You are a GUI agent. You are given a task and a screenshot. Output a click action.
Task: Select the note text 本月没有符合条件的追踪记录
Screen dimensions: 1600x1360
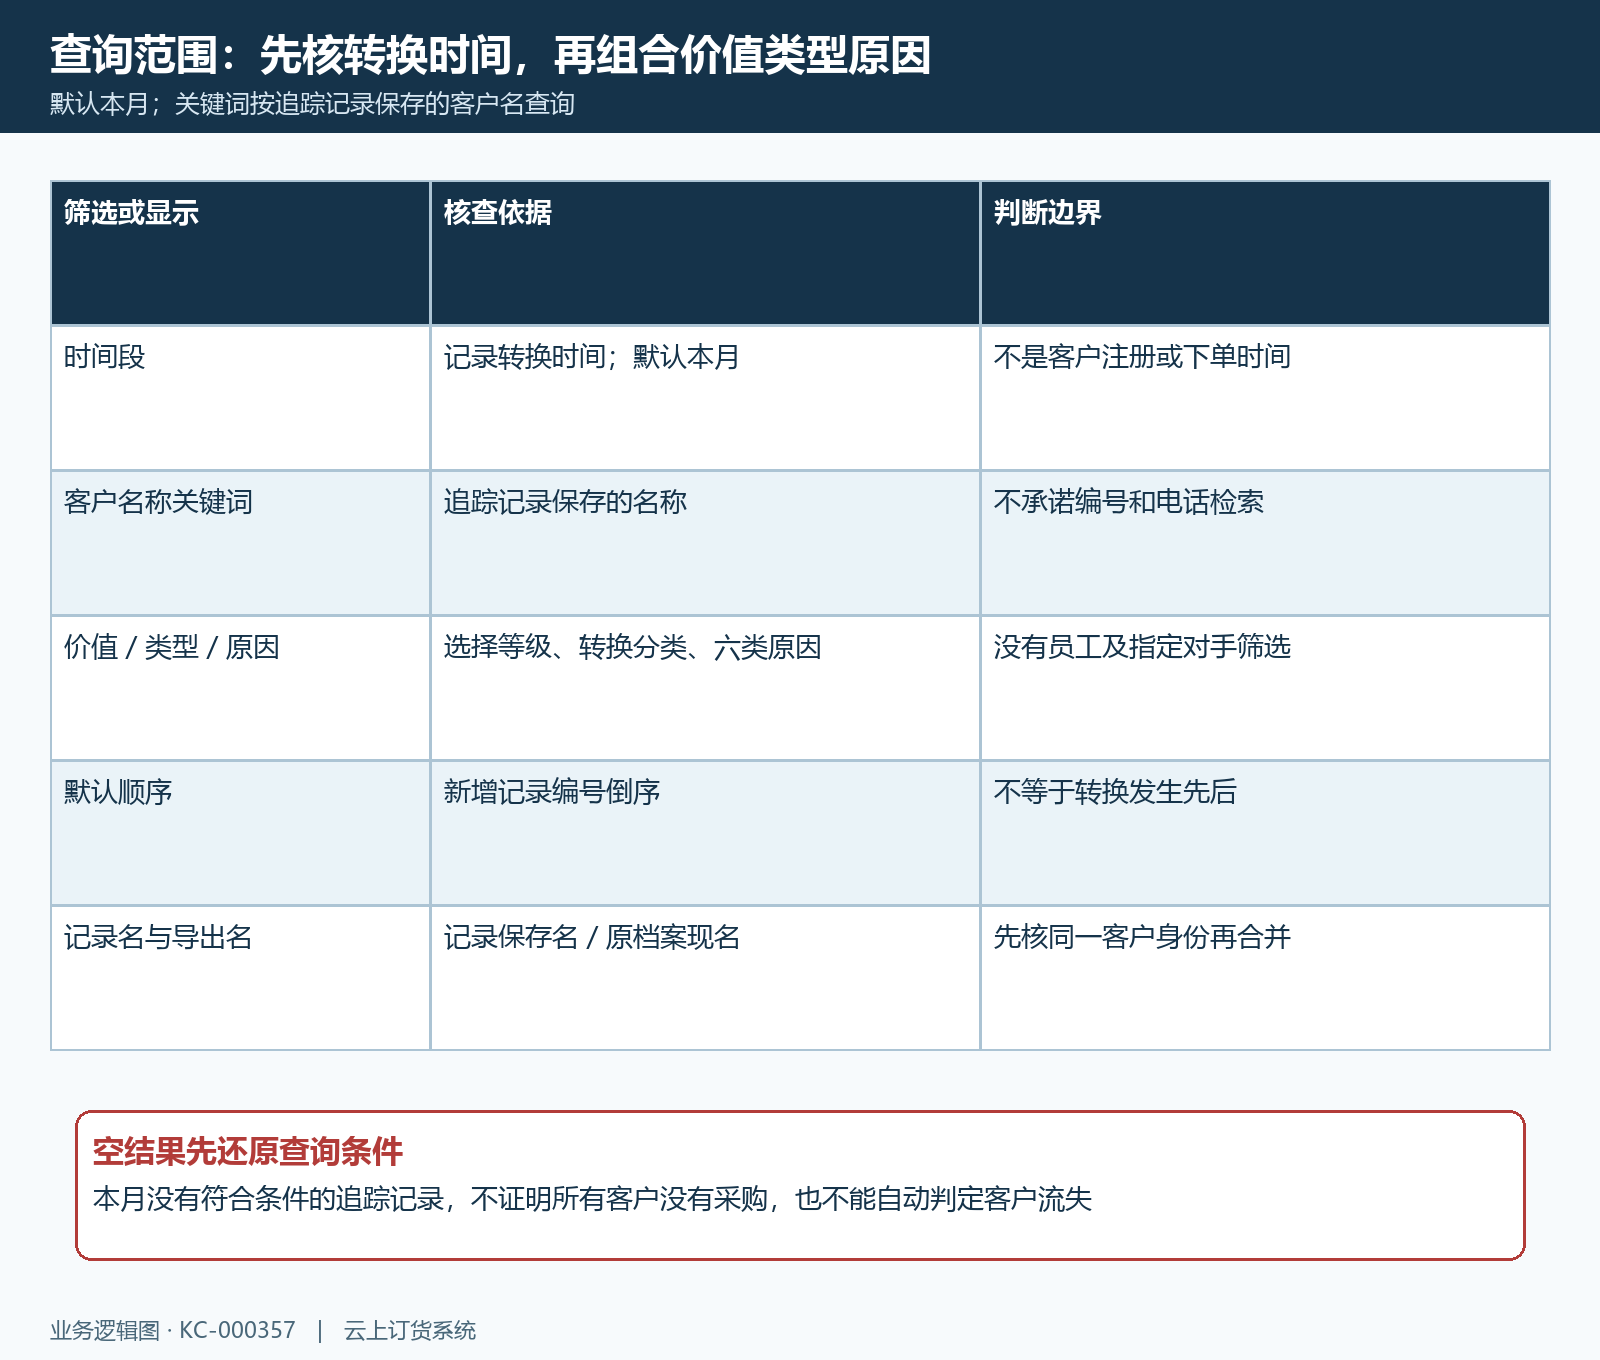(x=268, y=1199)
